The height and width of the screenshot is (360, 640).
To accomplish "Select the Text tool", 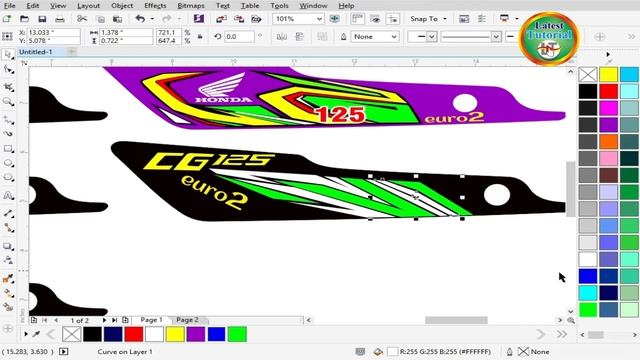I will (x=8, y=196).
